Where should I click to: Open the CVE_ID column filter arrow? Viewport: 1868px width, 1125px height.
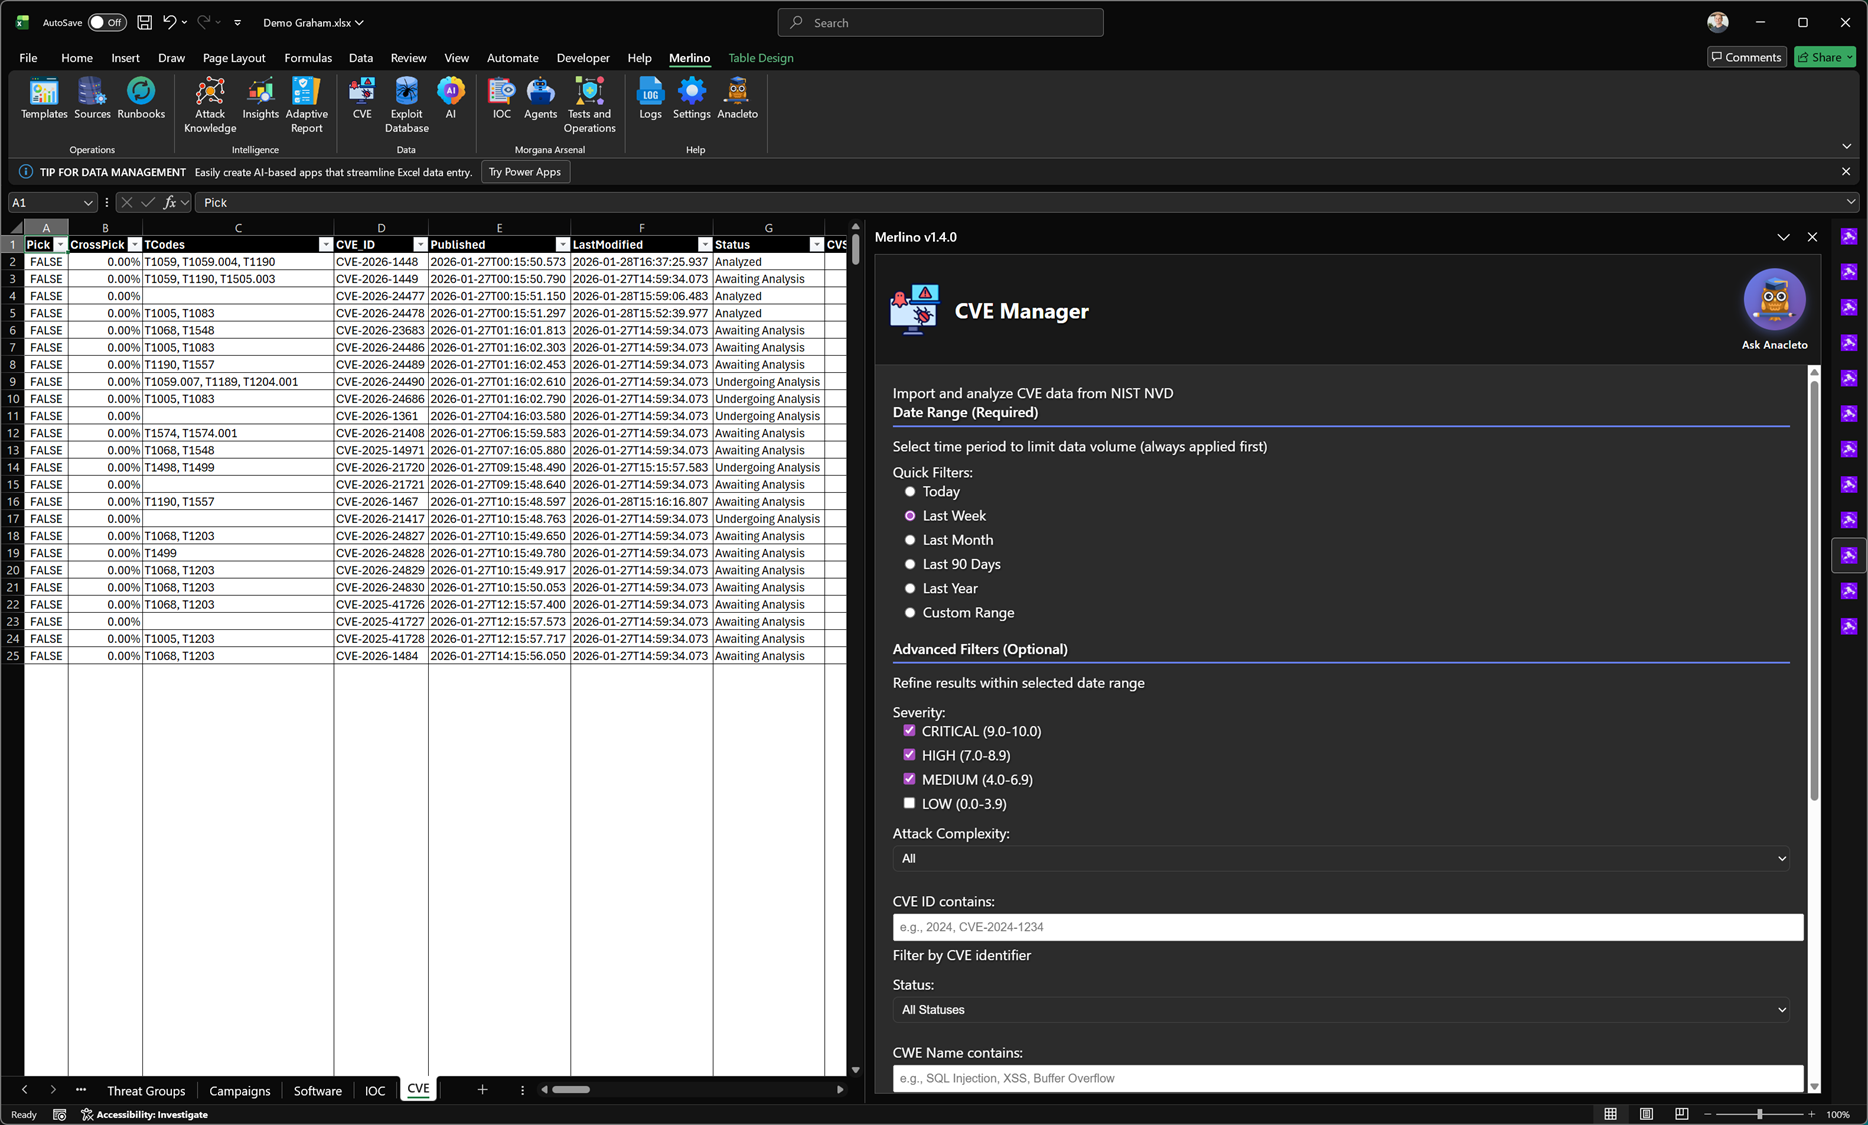[x=420, y=245]
